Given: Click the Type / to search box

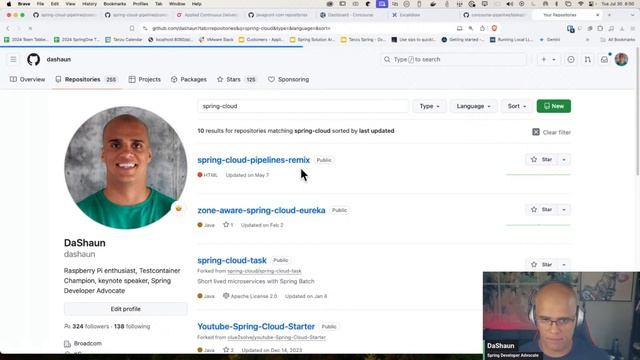Looking at the screenshot, I should coord(453,60).
